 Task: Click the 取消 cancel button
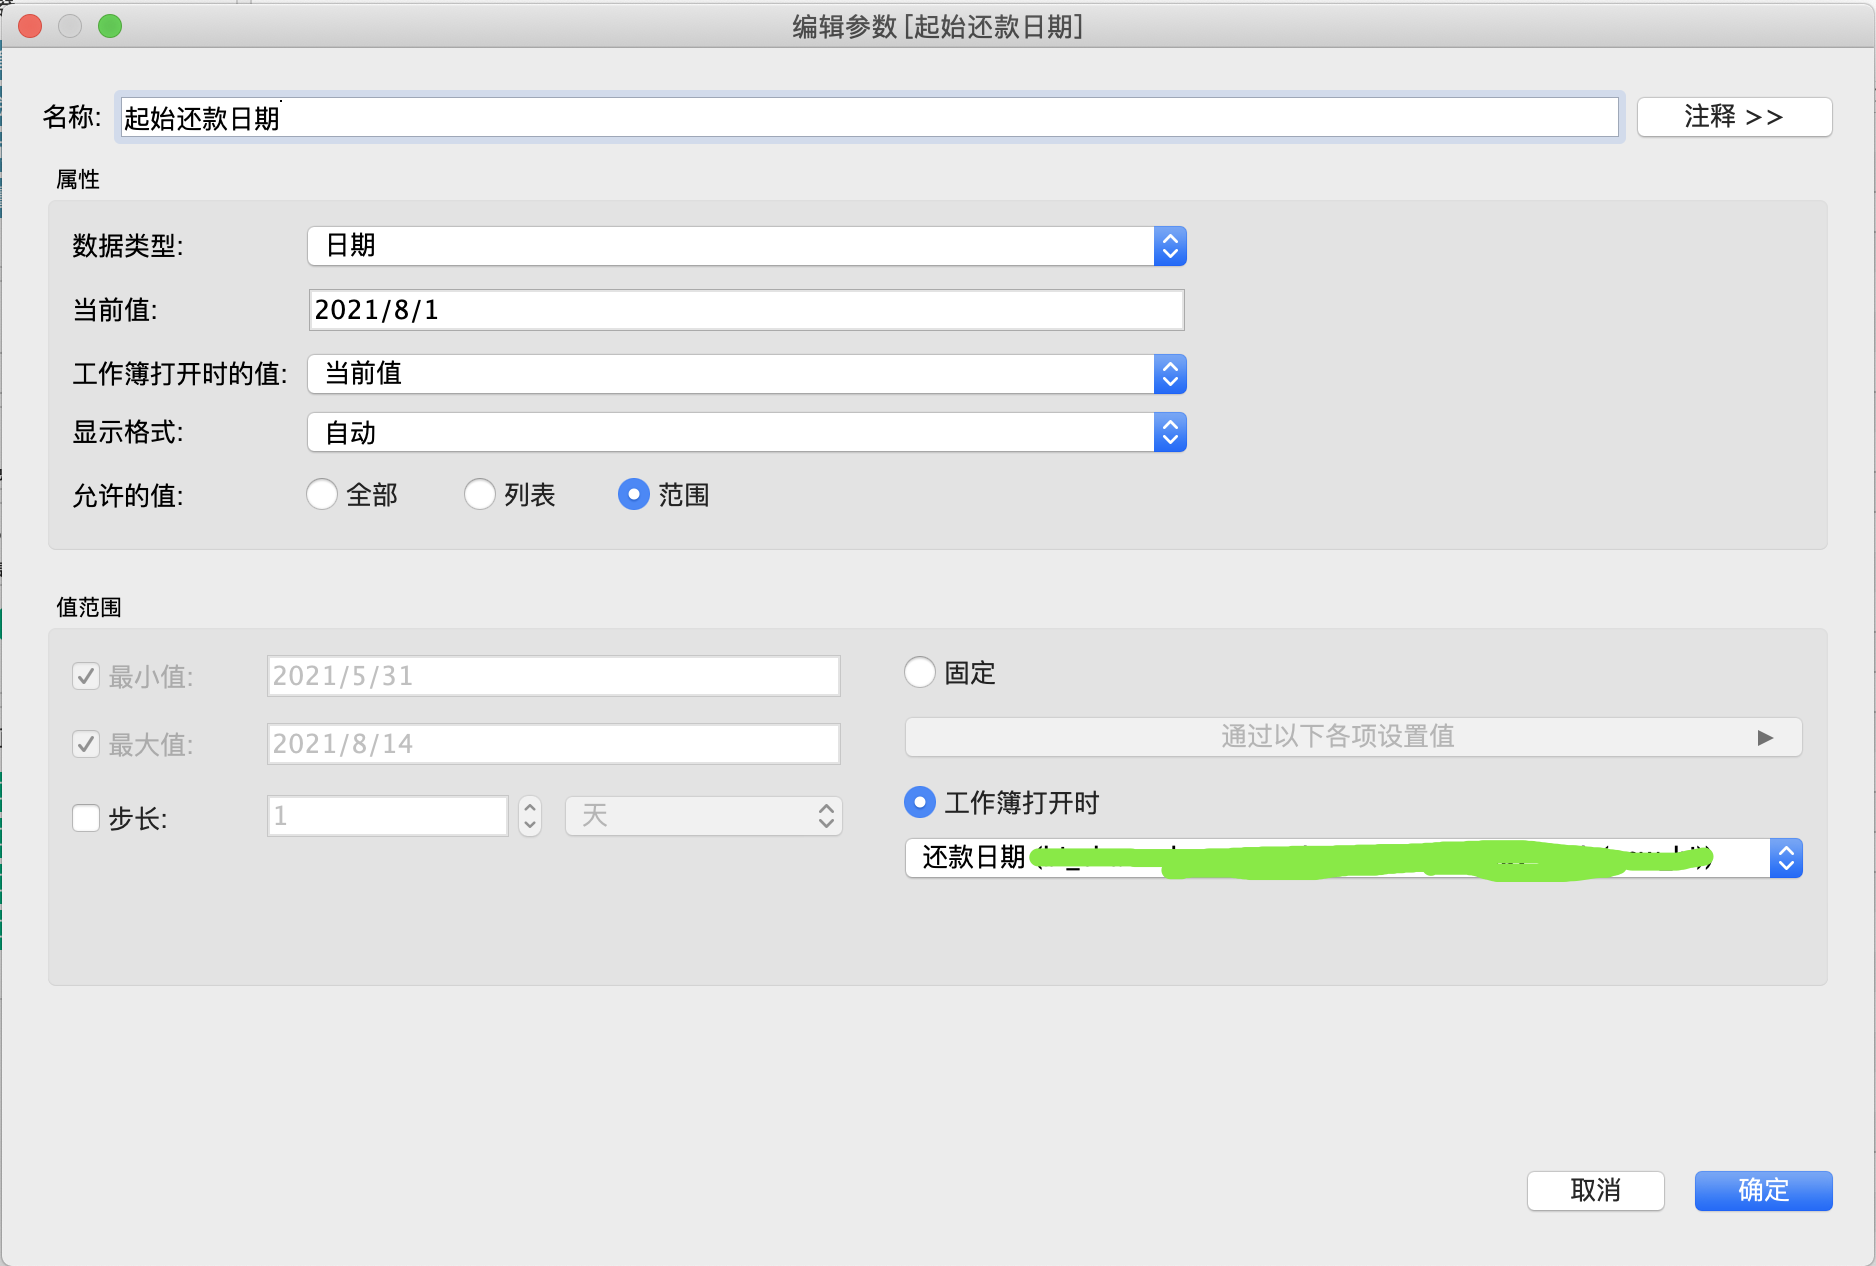click(x=1596, y=1190)
